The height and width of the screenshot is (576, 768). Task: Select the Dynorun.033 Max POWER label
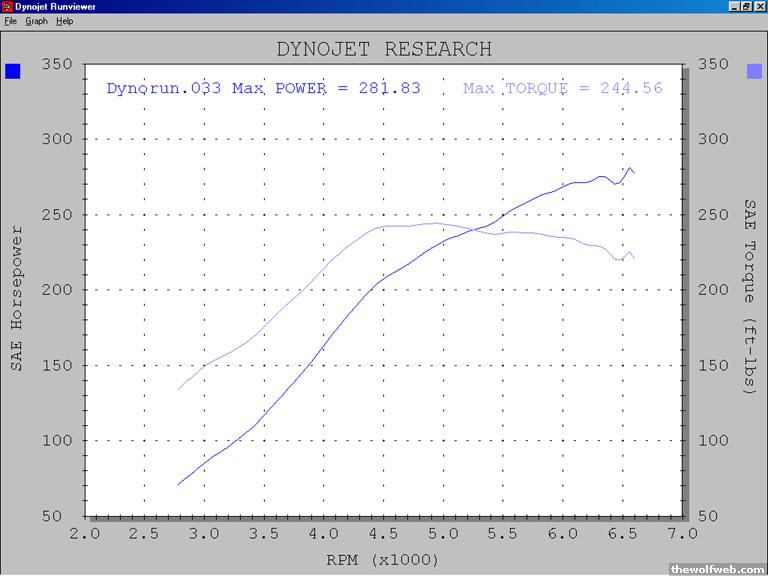[263, 88]
